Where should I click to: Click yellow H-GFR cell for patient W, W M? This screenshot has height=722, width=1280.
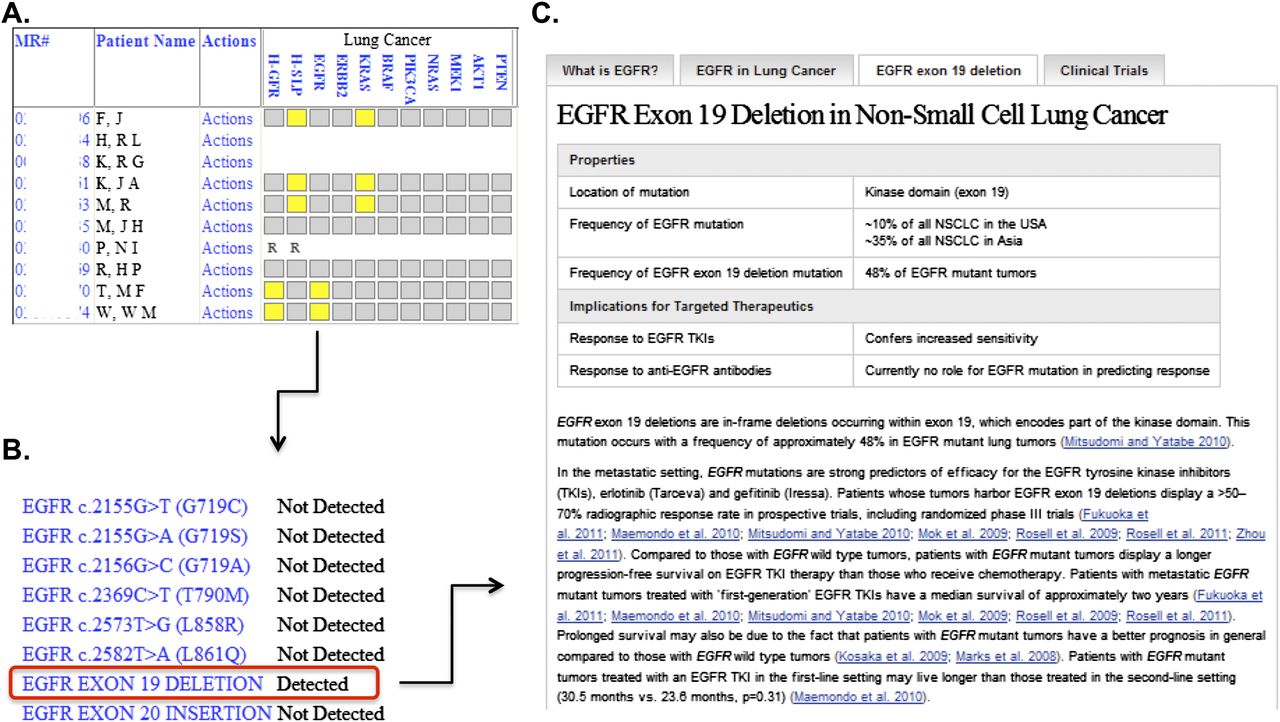pos(273,313)
